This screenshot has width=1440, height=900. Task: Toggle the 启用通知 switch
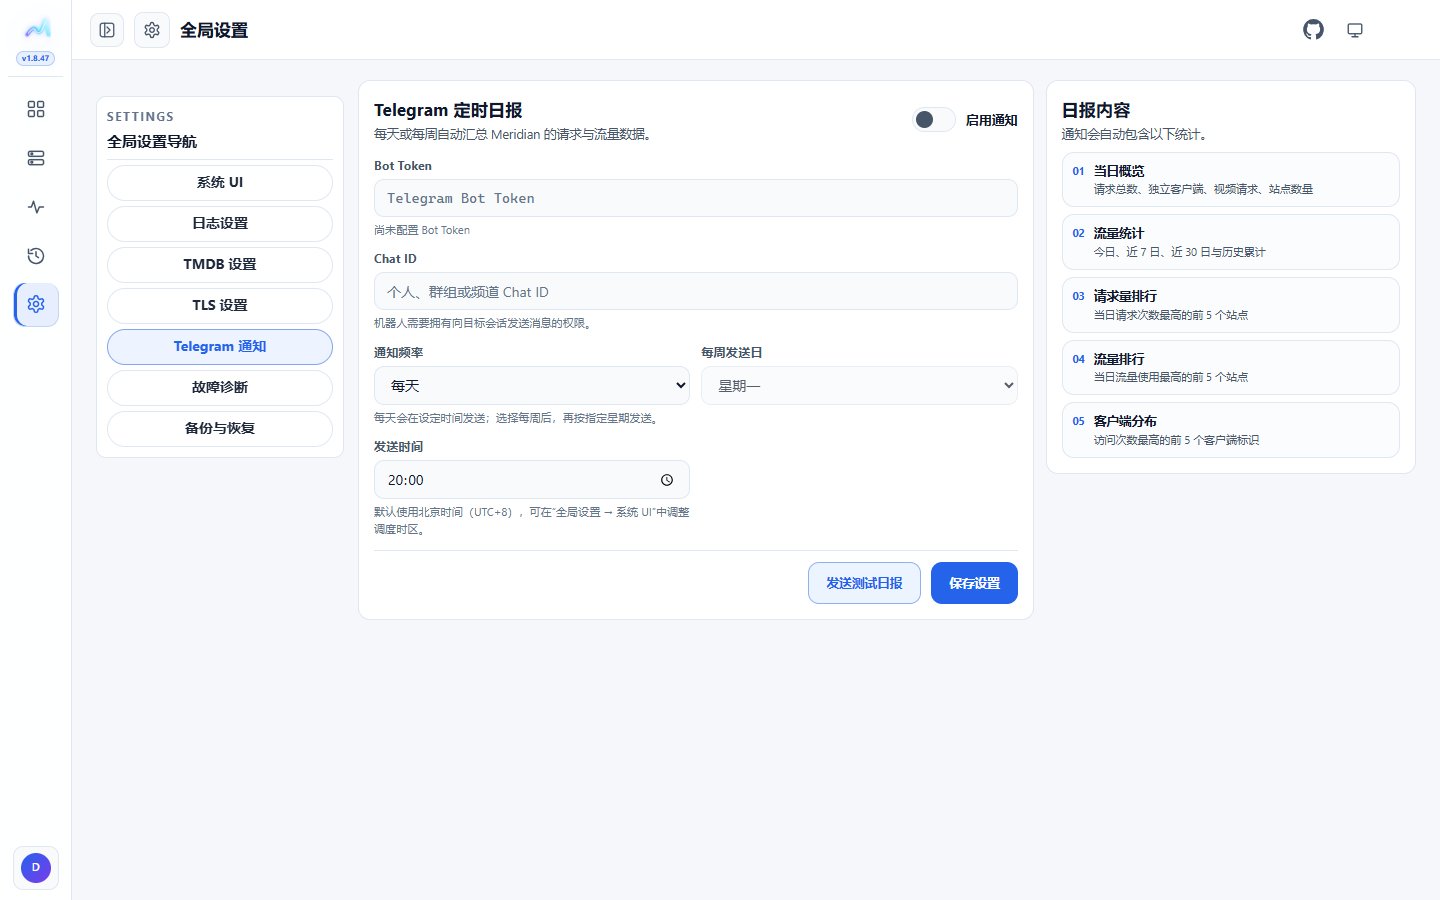[x=934, y=120]
